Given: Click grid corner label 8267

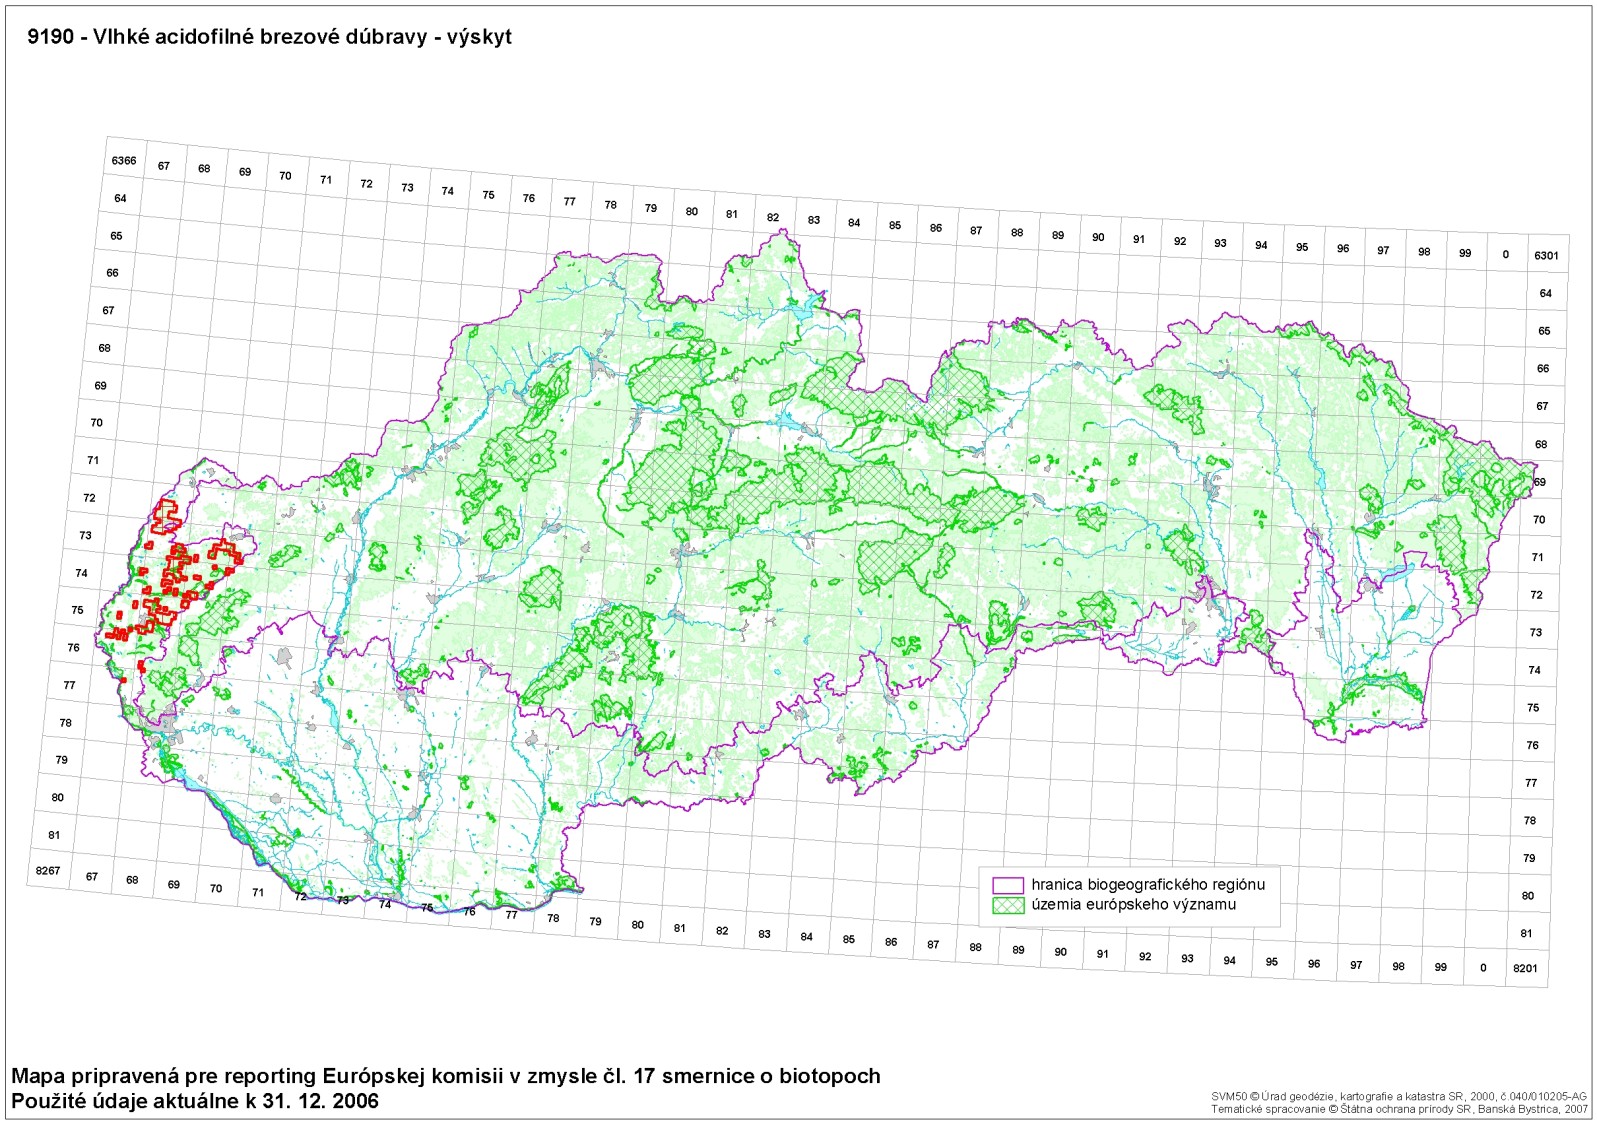Looking at the screenshot, I should click(x=48, y=871).
